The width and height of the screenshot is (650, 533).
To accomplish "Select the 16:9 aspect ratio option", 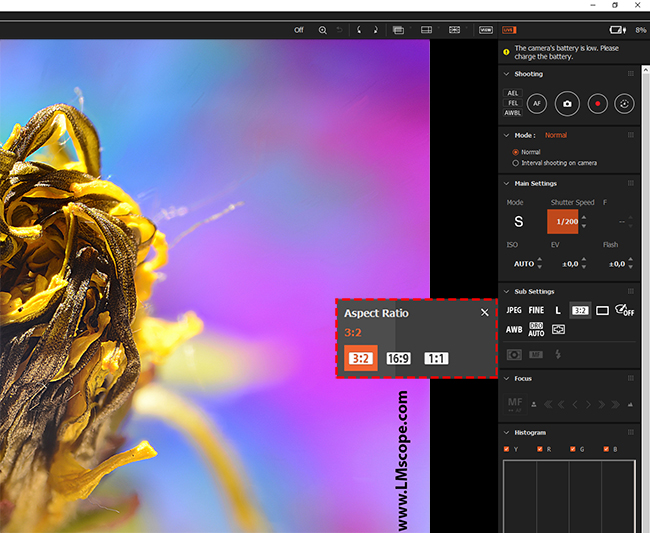I will coord(398,358).
